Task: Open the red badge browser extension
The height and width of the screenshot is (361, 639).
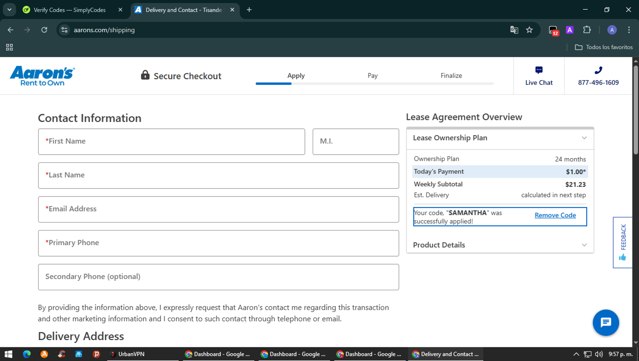Action: (x=553, y=30)
